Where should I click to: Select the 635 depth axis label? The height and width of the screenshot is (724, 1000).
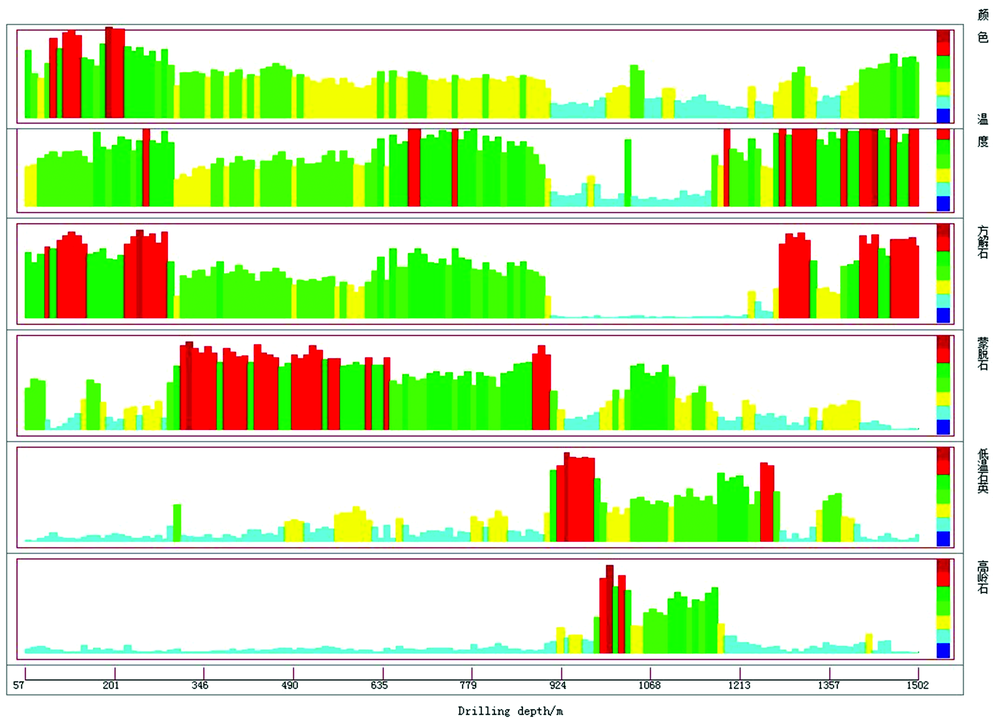click(x=381, y=686)
